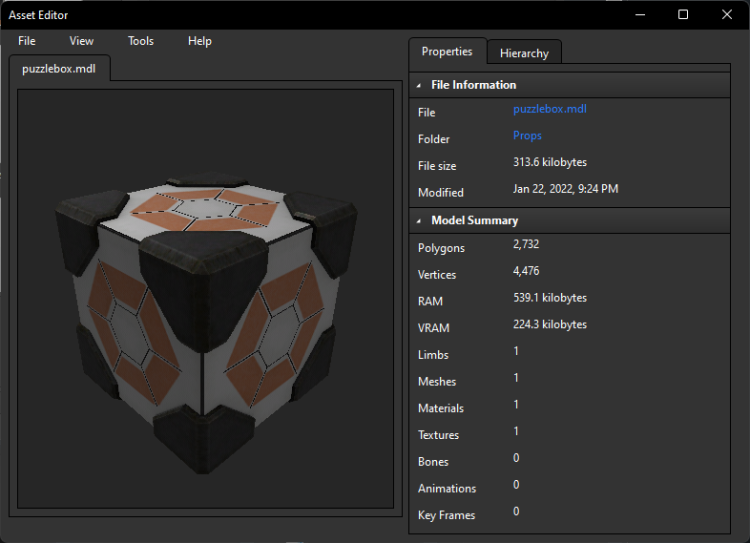Select the RAM value 539.1 kilobytes
This screenshot has height=543, width=750.
(550, 298)
